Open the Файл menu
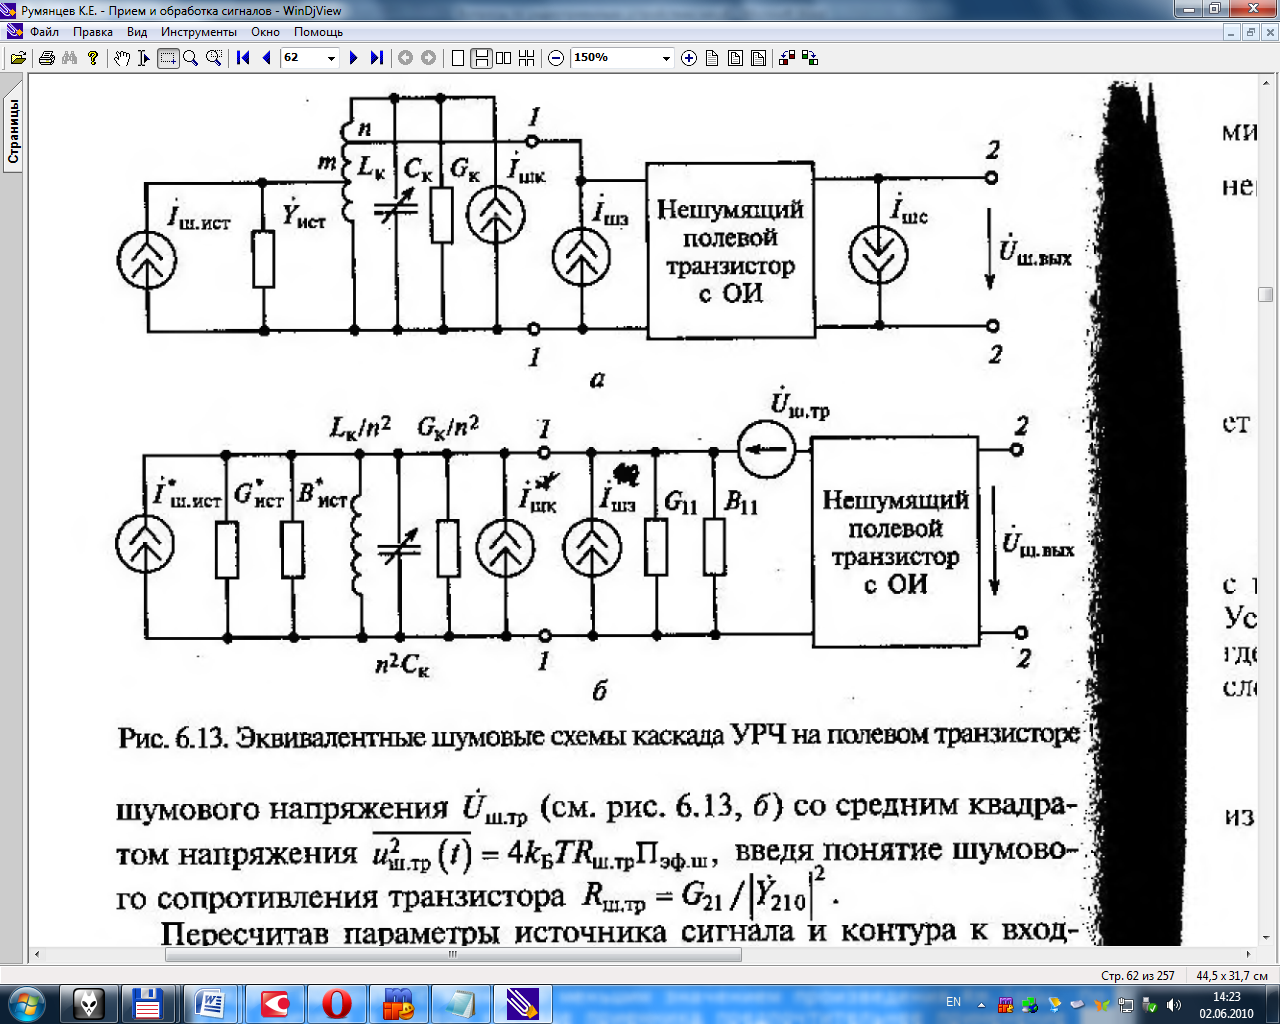 click(44, 32)
